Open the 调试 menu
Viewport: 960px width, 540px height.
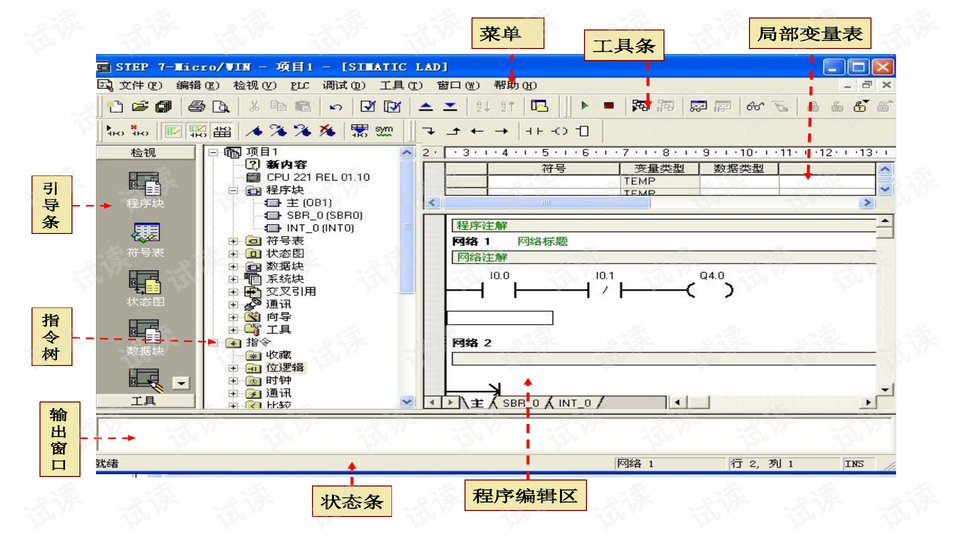(x=343, y=86)
